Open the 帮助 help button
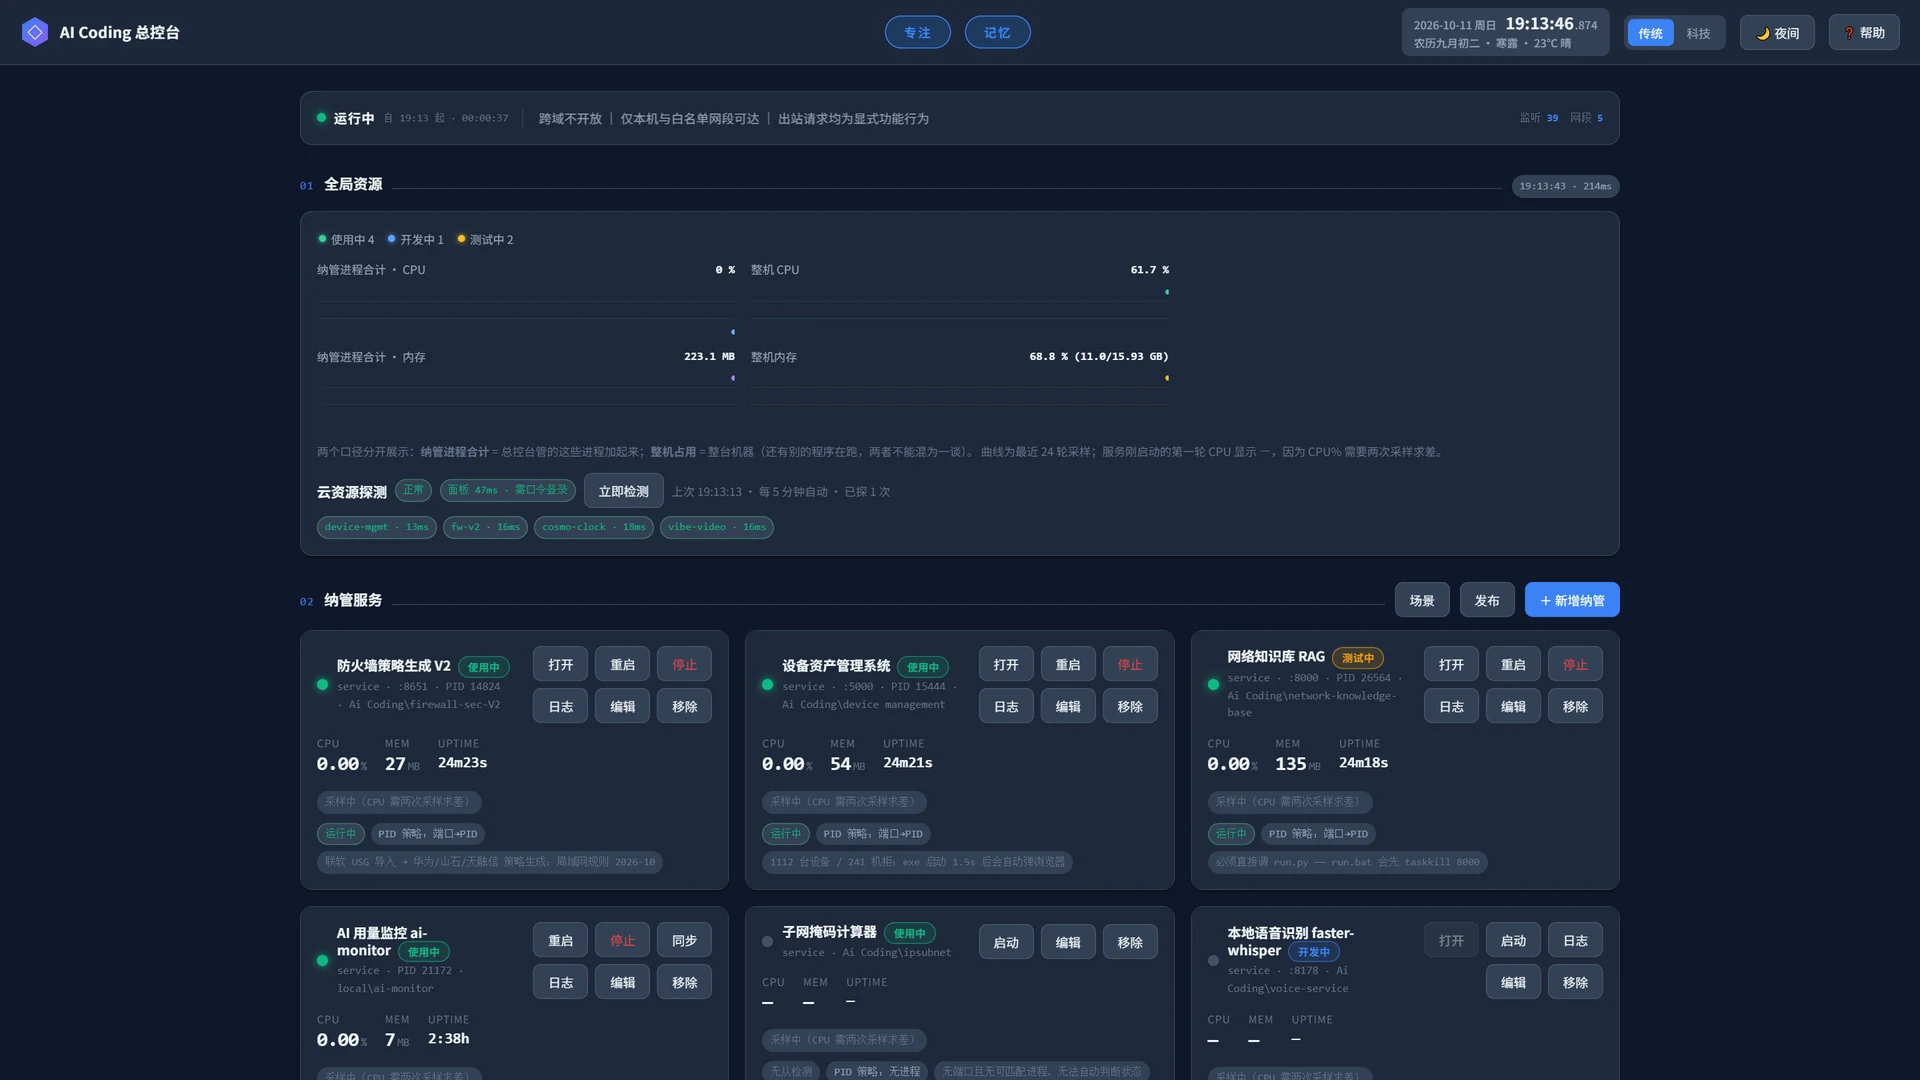Screen dimensions: 1920x1080 1864,33
